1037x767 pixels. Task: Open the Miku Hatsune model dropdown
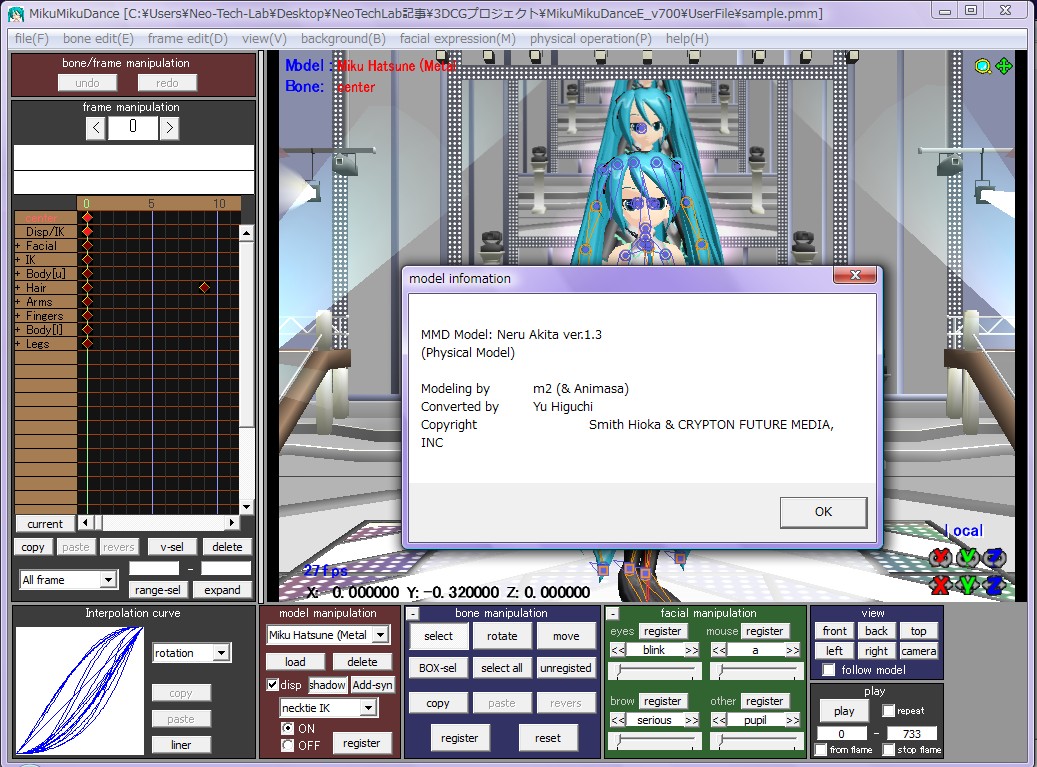(381, 635)
